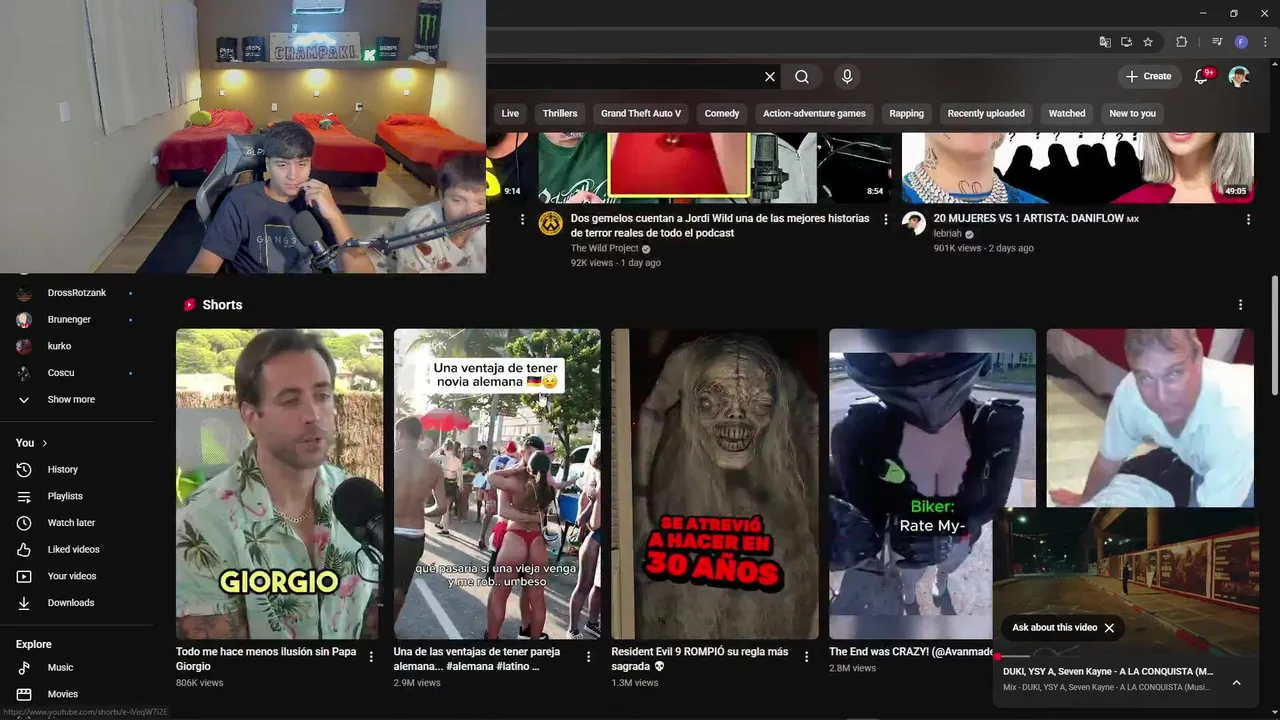Screen dimensions: 1280x720
Task: Expand the miniplayer queue chevron
Action: pyautogui.click(x=1236, y=683)
